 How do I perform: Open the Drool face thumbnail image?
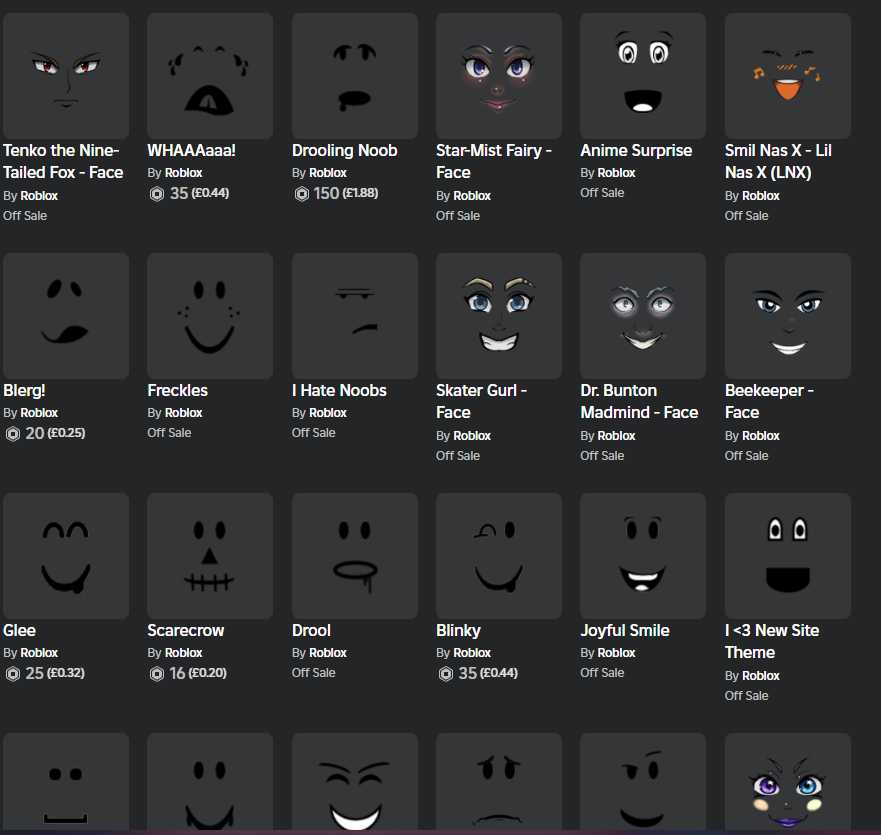point(355,556)
